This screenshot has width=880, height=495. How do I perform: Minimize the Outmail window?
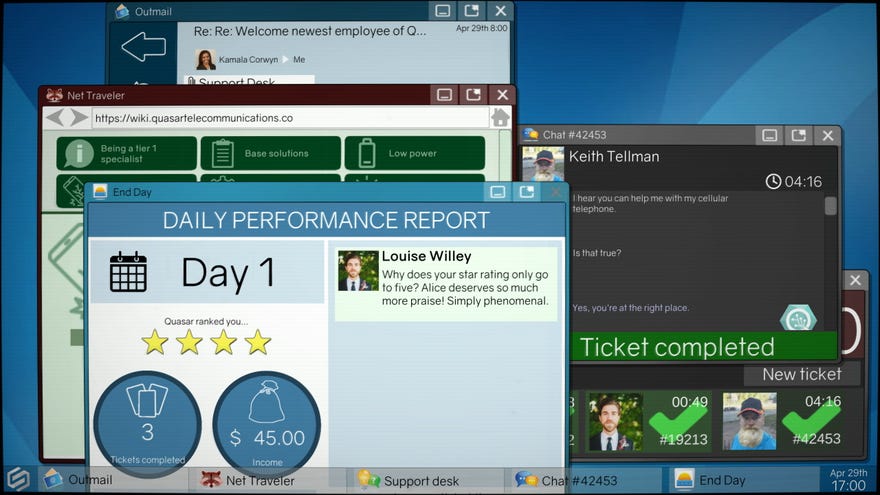click(x=442, y=11)
